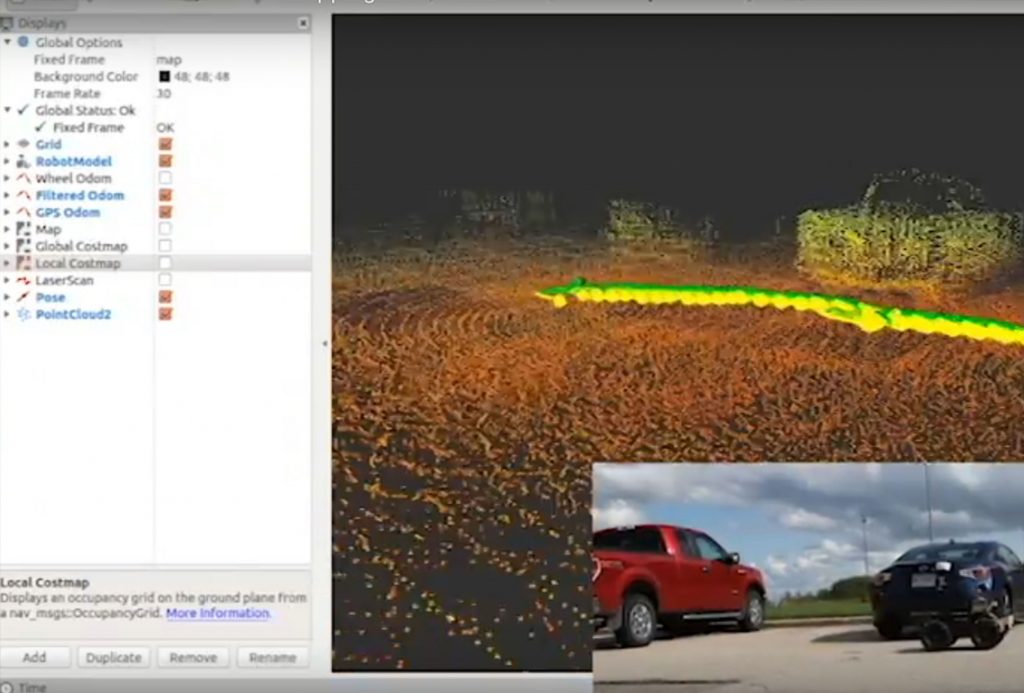Image resolution: width=1024 pixels, height=693 pixels.
Task: Close the Displays panel
Action: pos(303,22)
